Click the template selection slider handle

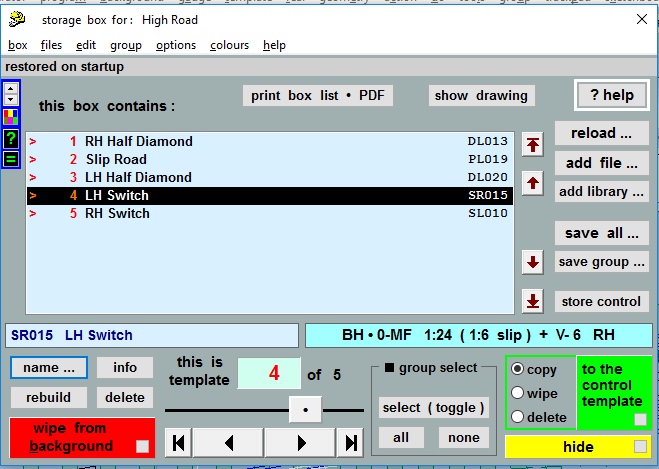[x=305, y=409]
